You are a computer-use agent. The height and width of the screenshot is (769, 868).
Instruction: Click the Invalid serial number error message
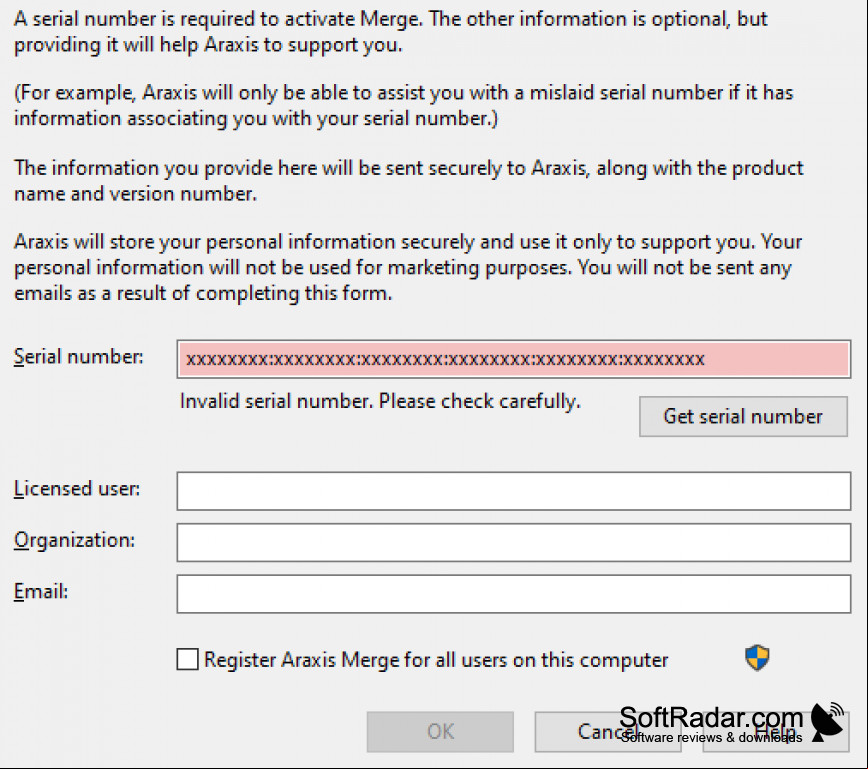(x=380, y=401)
